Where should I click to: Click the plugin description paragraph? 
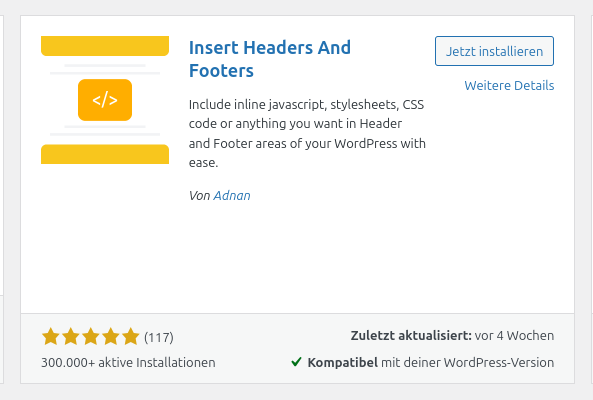point(307,133)
